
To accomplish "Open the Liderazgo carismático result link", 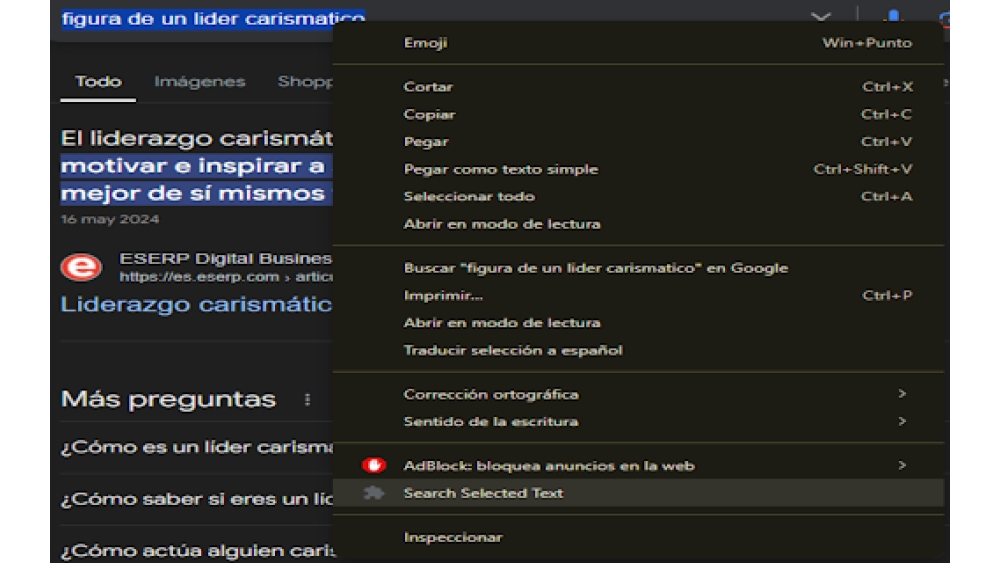I will point(196,304).
